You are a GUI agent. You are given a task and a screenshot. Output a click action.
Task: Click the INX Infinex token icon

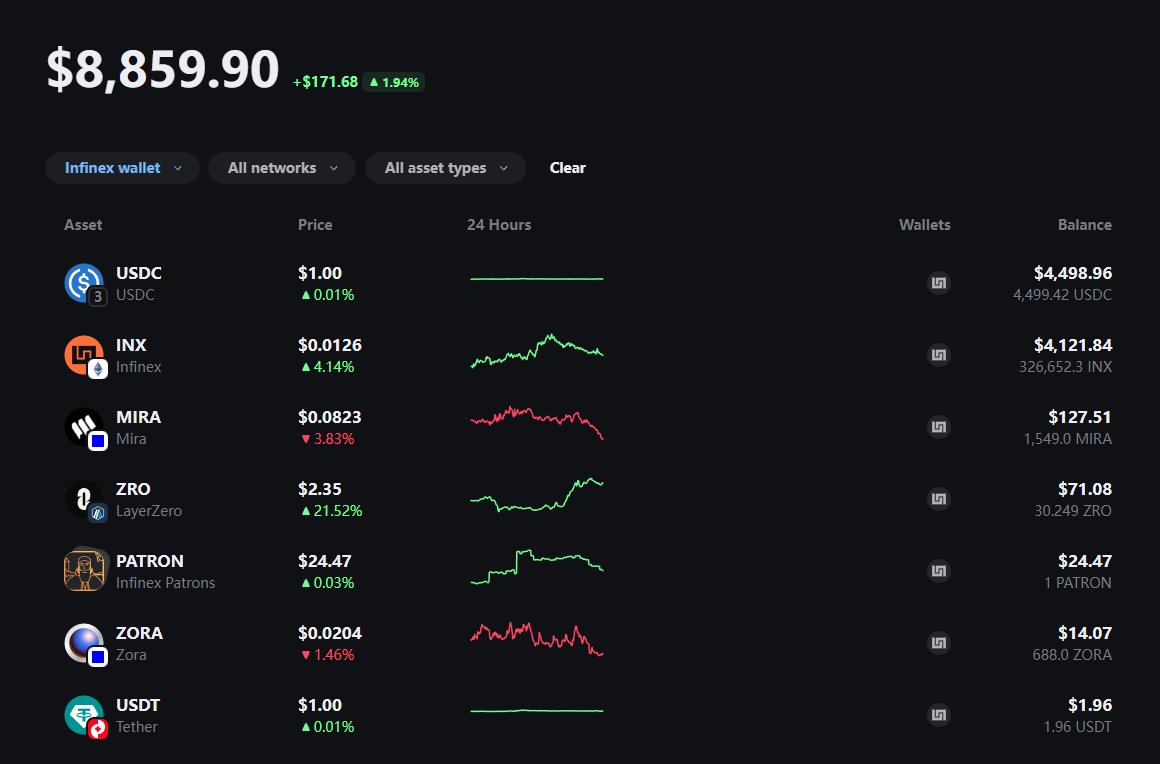pos(84,354)
